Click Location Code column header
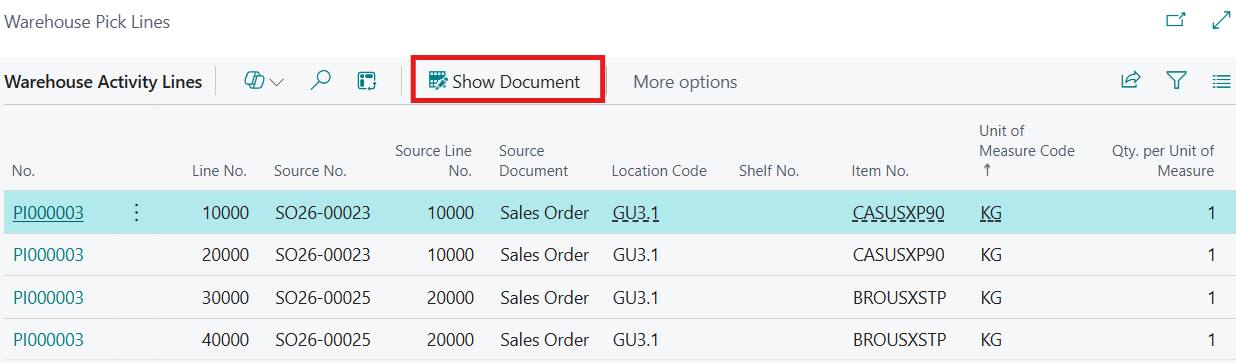This screenshot has width=1236, height=363. 659,171
